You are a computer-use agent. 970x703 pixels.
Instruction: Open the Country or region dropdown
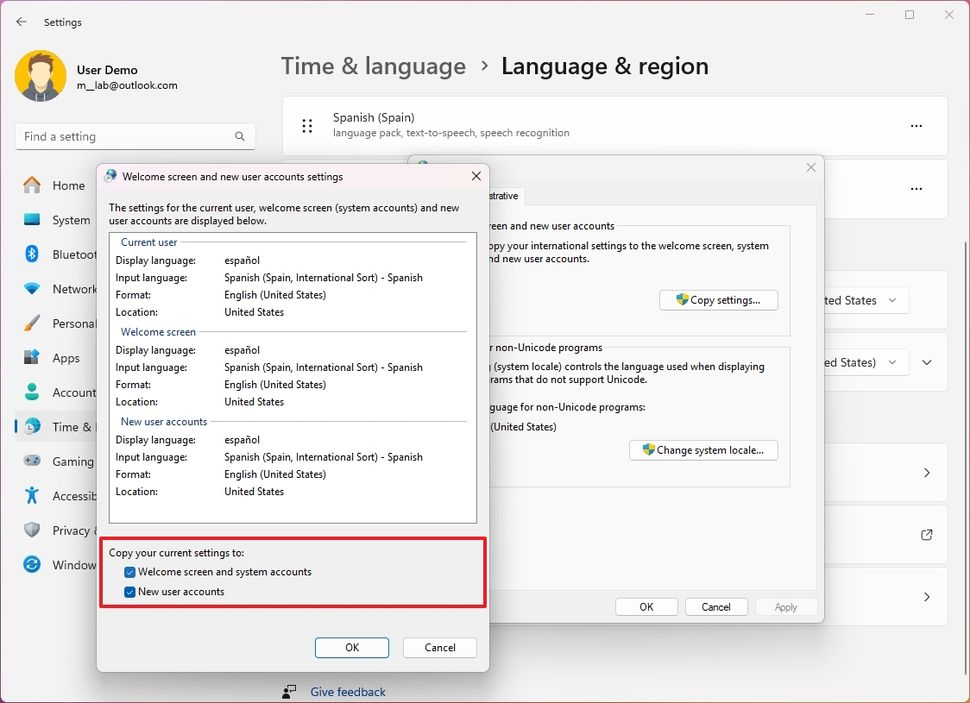(x=867, y=300)
